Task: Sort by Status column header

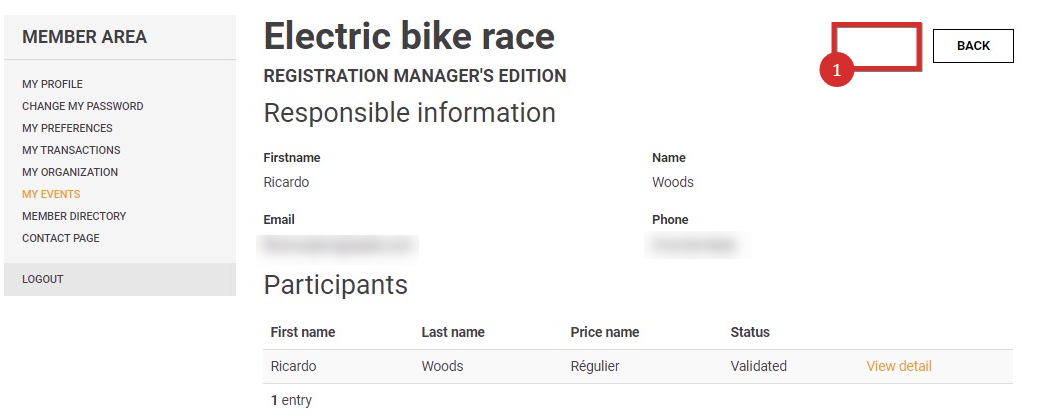Action: coord(750,333)
